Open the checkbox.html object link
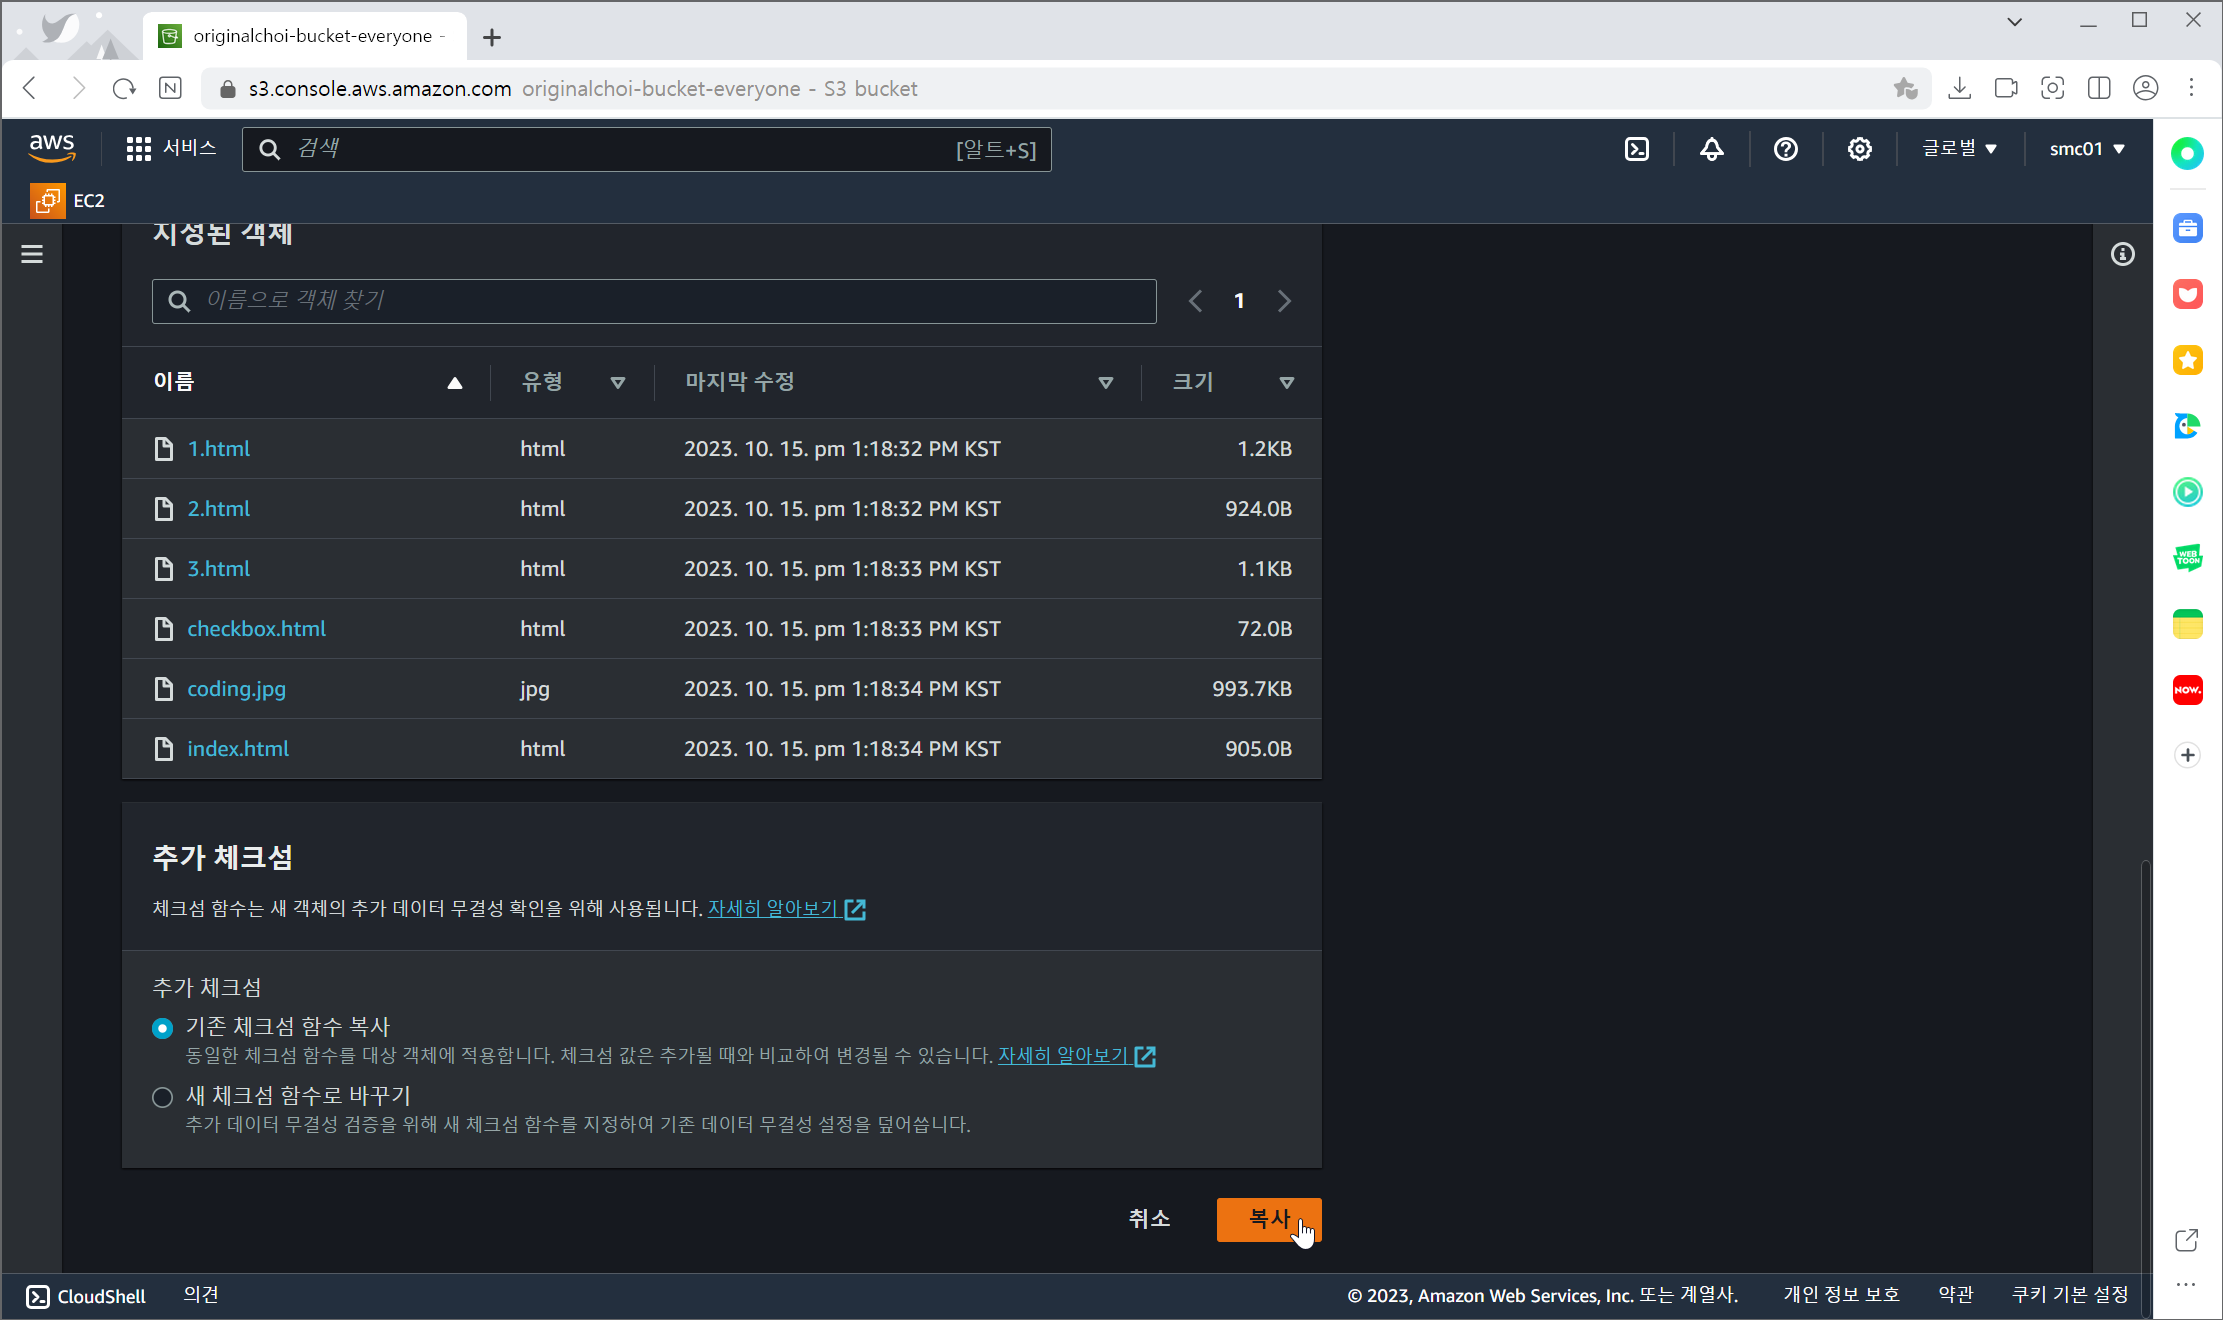The image size is (2223, 1320). [x=257, y=628]
